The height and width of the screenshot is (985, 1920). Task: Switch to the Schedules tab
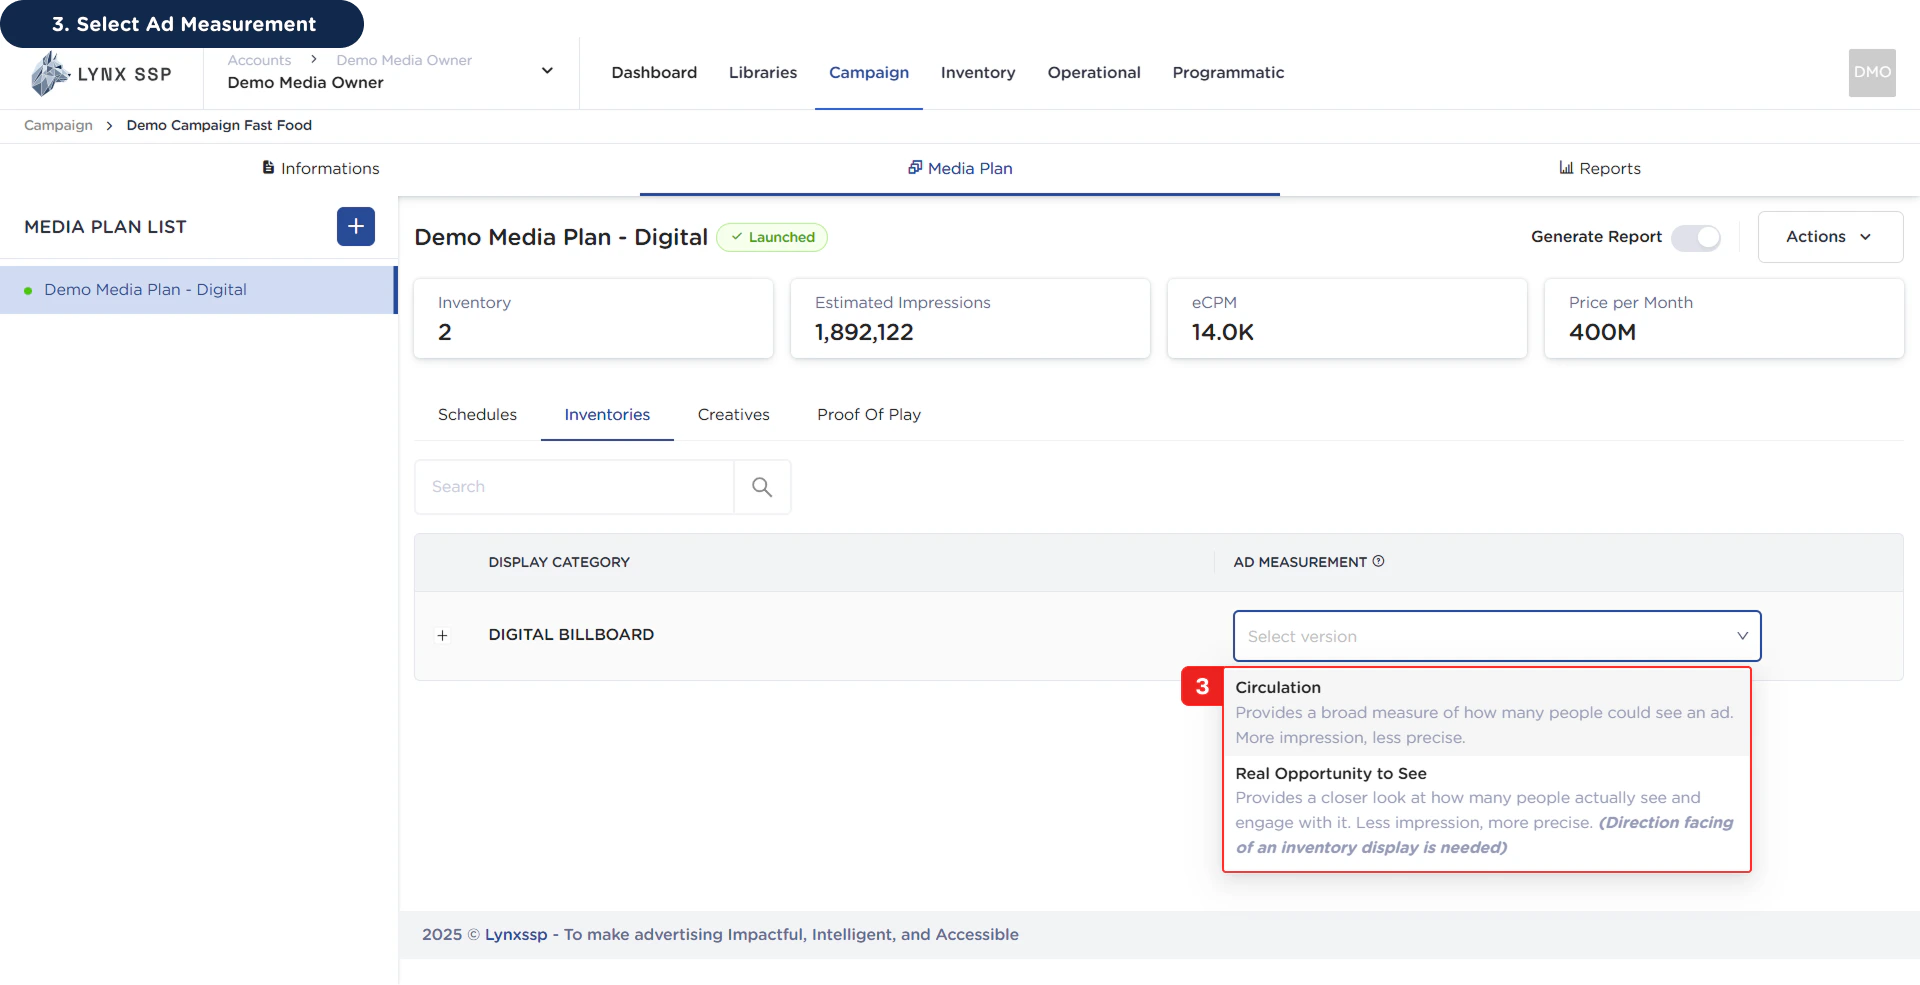pyautogui.click(x=477, y=414)
